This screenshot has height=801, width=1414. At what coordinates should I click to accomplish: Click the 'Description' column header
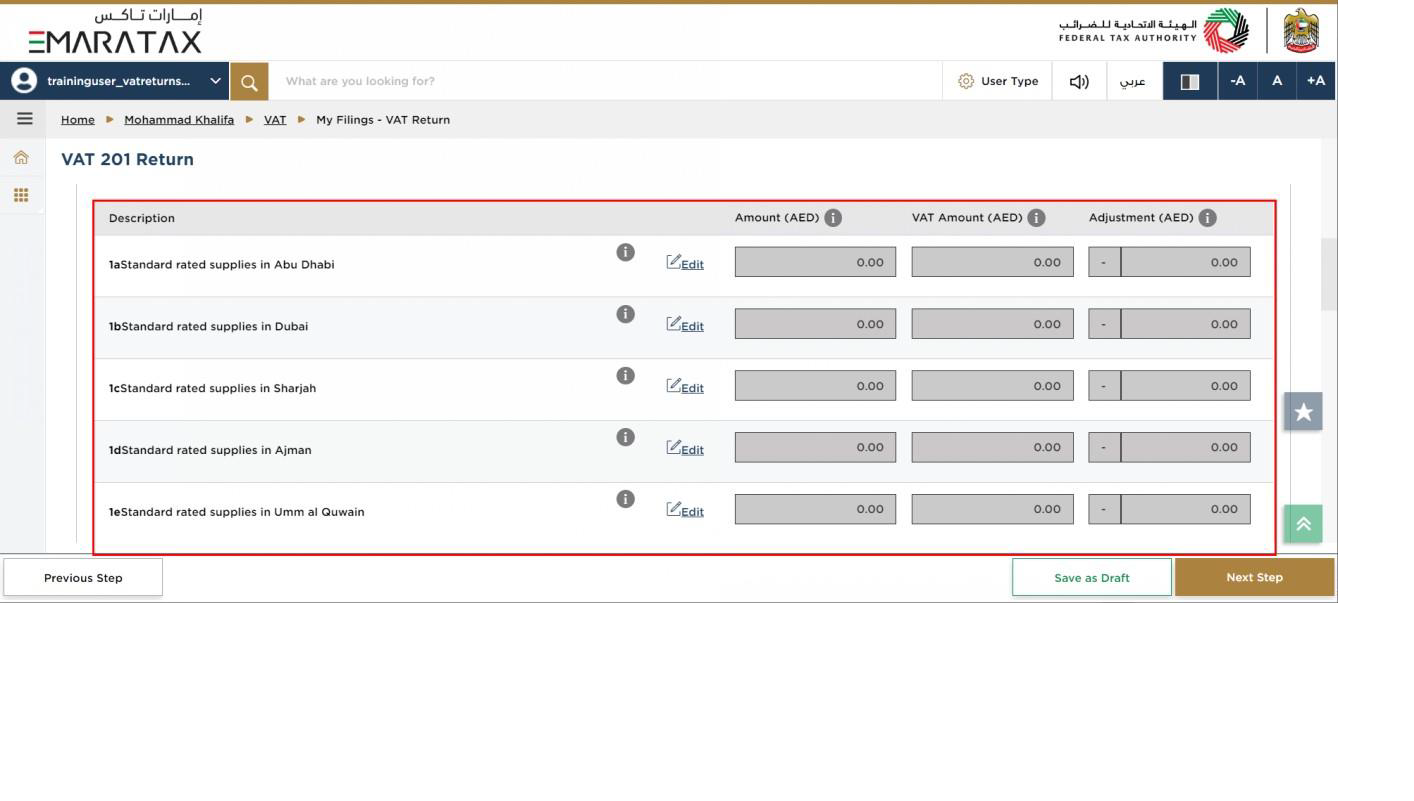point(141,218)
